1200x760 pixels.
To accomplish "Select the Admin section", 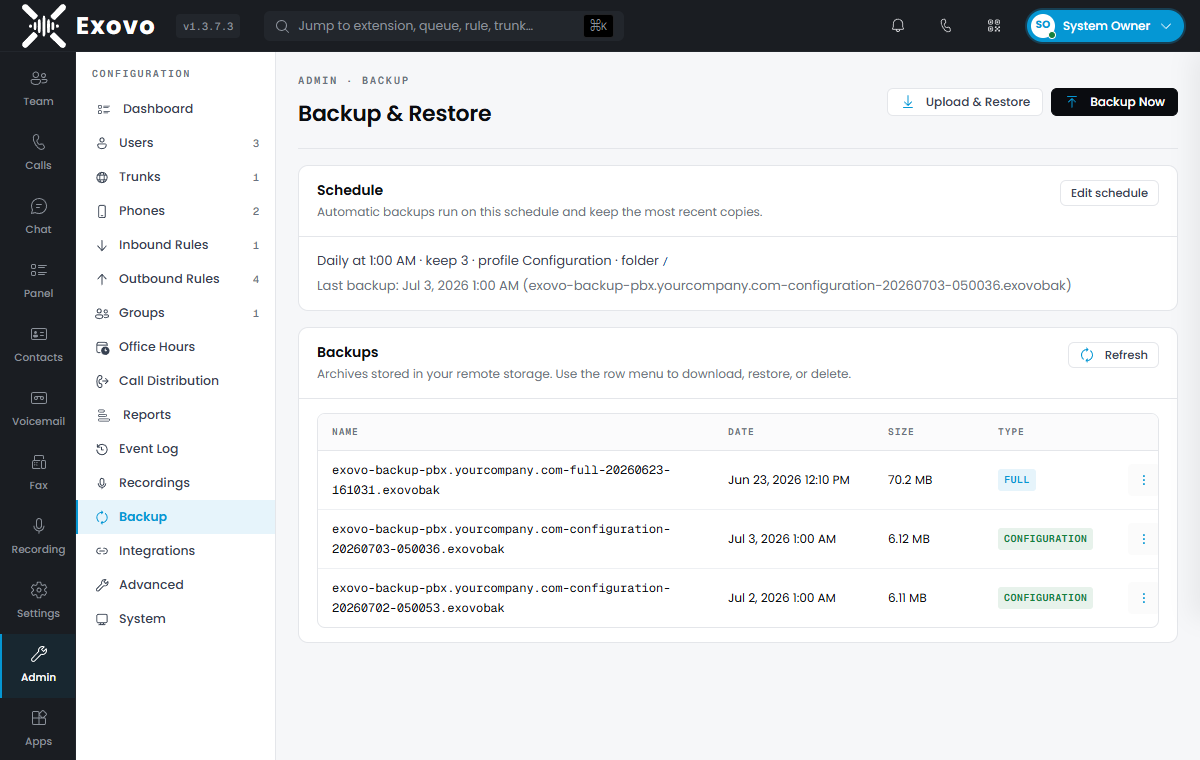I will coord(38,666).
